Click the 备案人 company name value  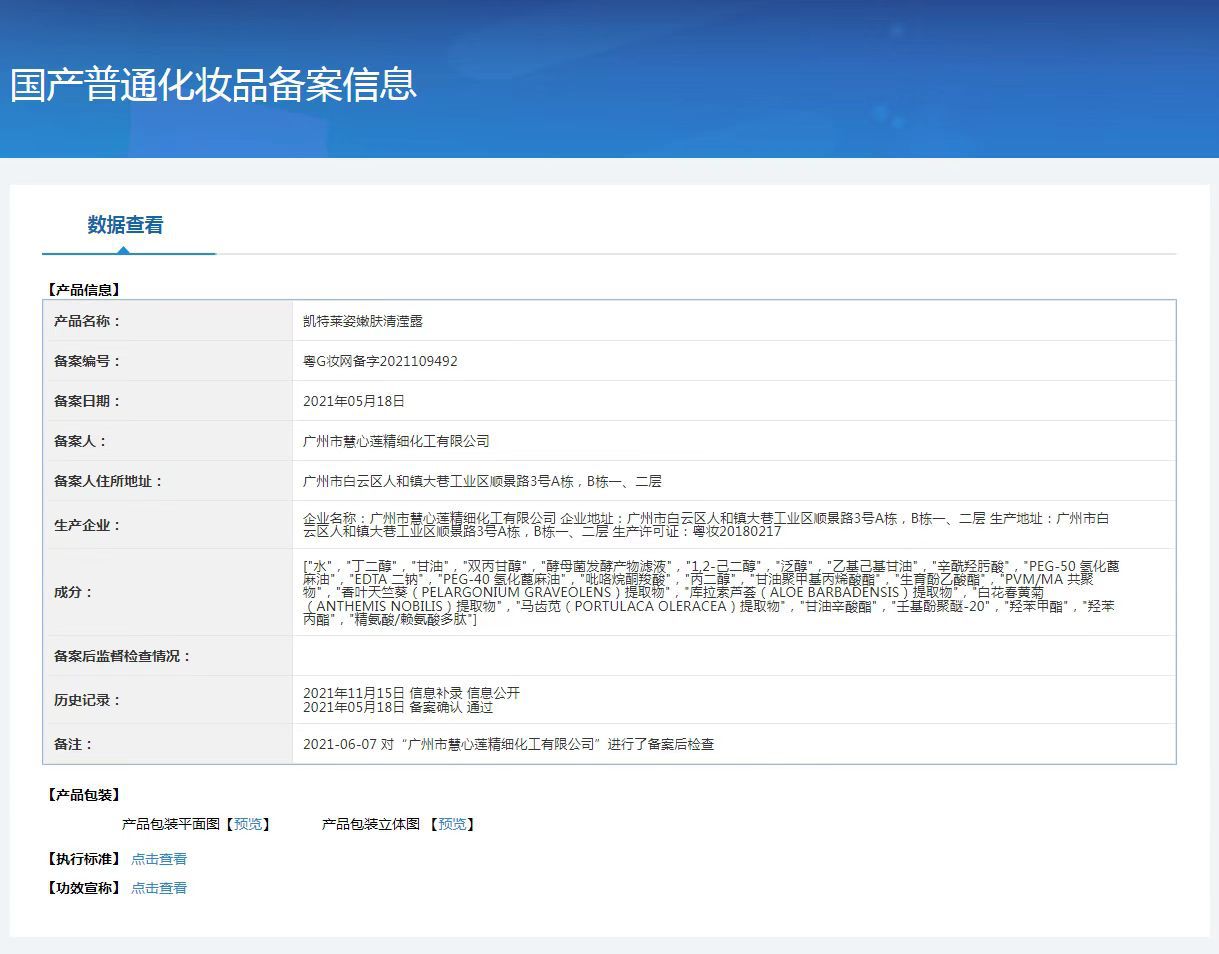(396, 441)
